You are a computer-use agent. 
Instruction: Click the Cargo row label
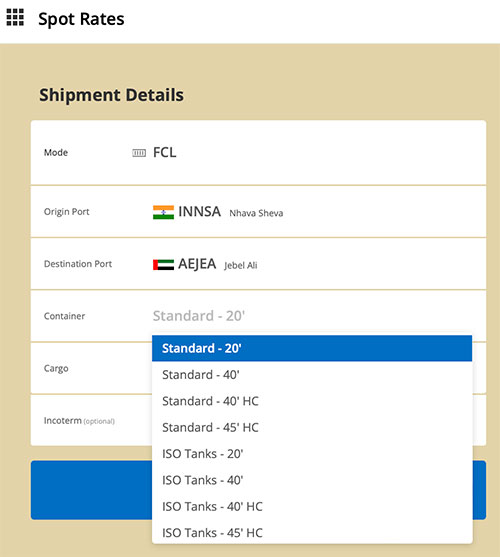click(x=56, y=368)
